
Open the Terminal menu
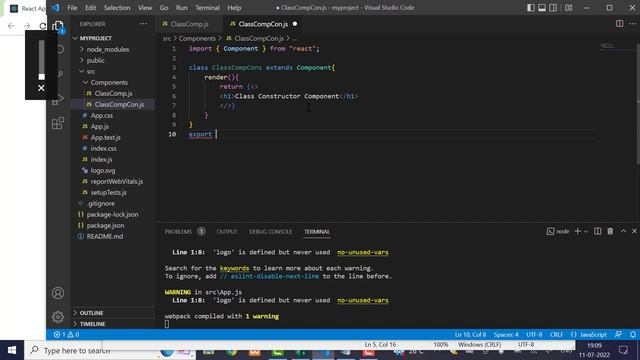click(x=207, y=8)
